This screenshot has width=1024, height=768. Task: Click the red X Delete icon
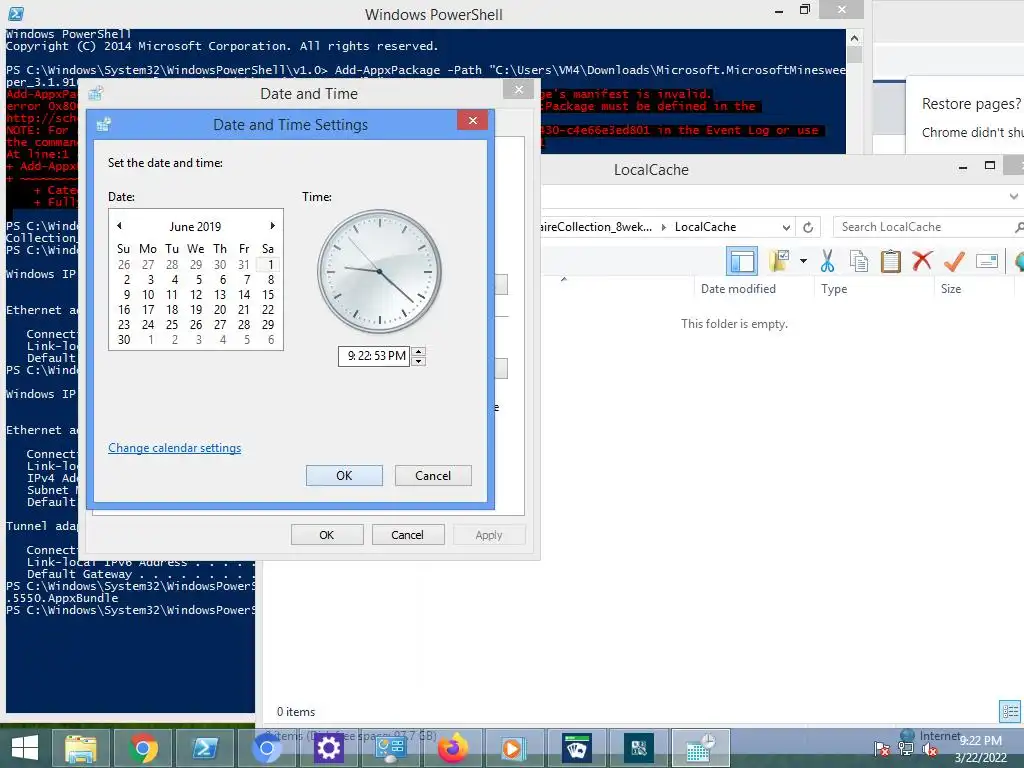(x=922, y=261)
